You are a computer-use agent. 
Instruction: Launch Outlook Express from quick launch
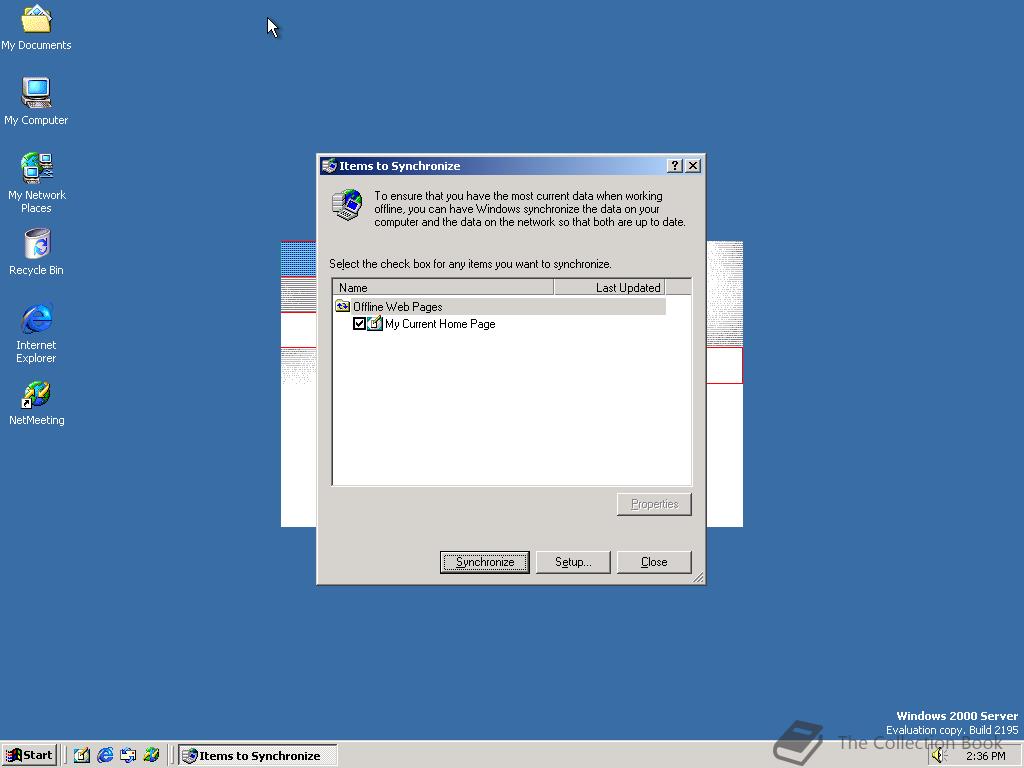pyautogui.click(x=128, y=755)
